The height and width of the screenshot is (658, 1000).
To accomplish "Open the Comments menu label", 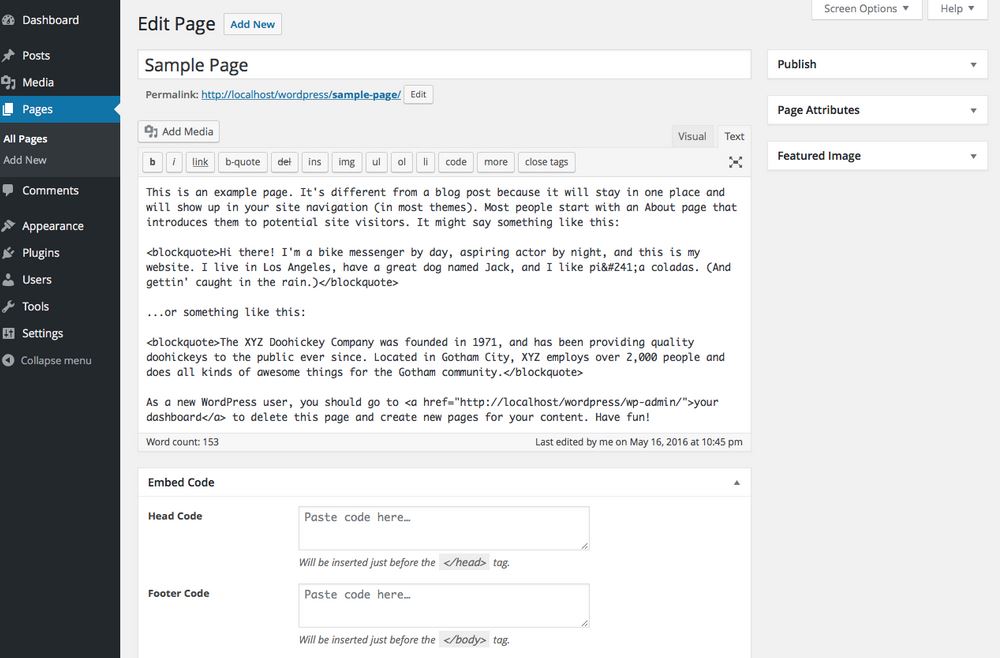I will point(50,190).
